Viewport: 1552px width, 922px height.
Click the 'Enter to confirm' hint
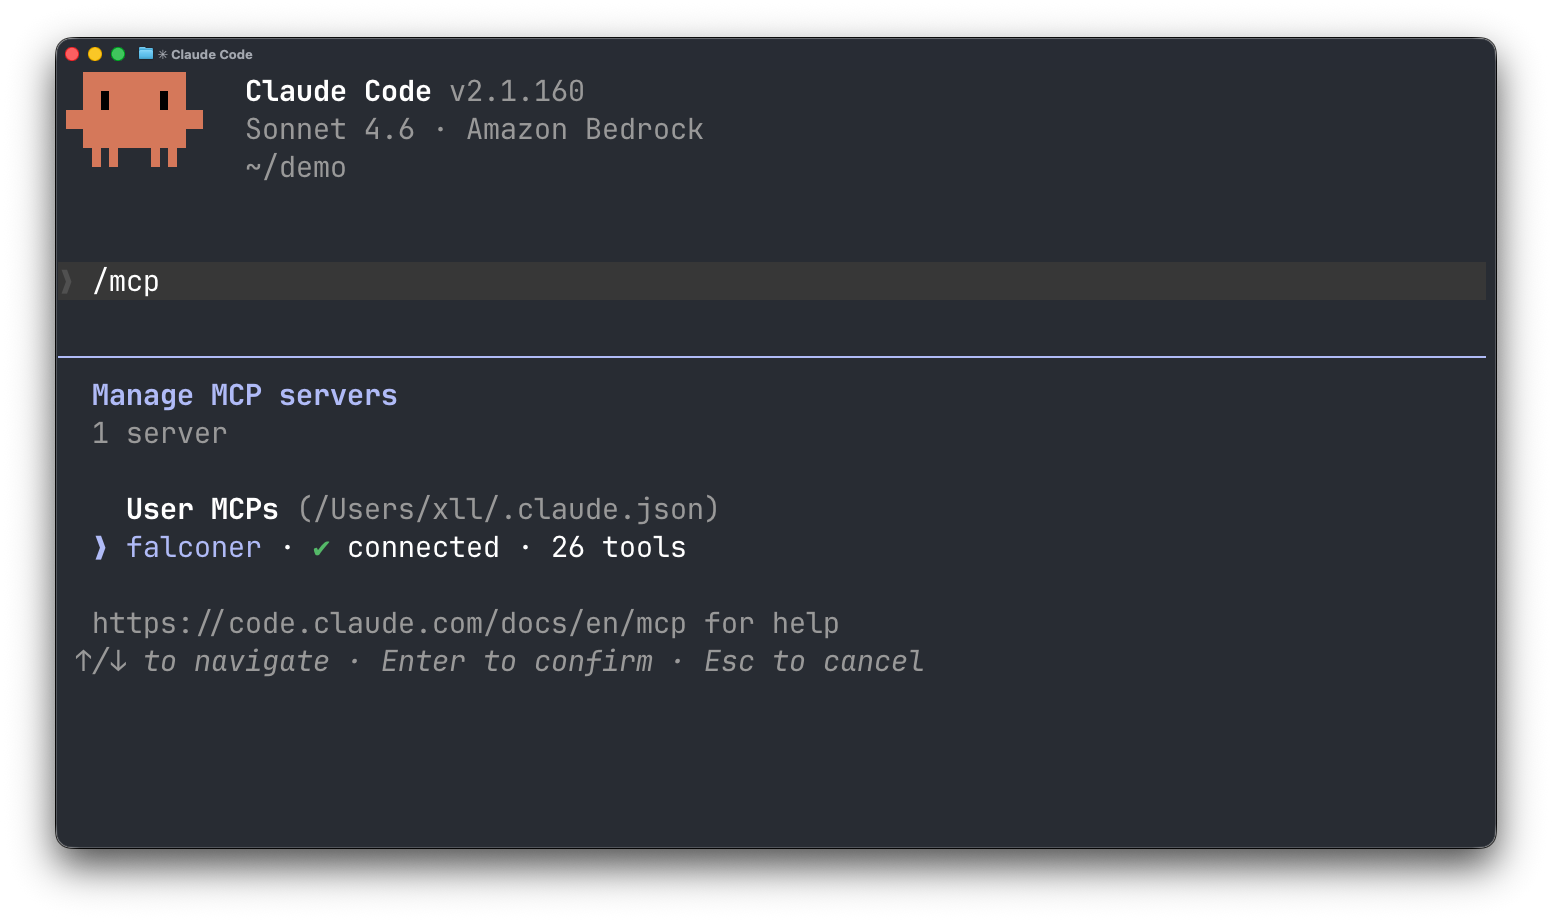point(517,662)
